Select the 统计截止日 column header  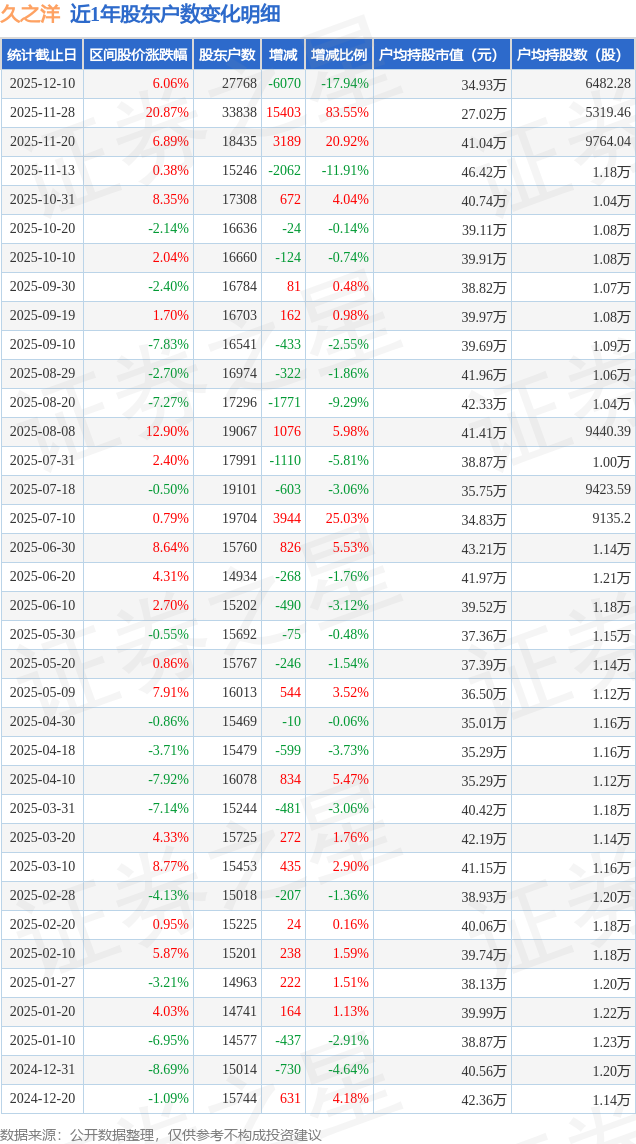(x=41, y=55)
